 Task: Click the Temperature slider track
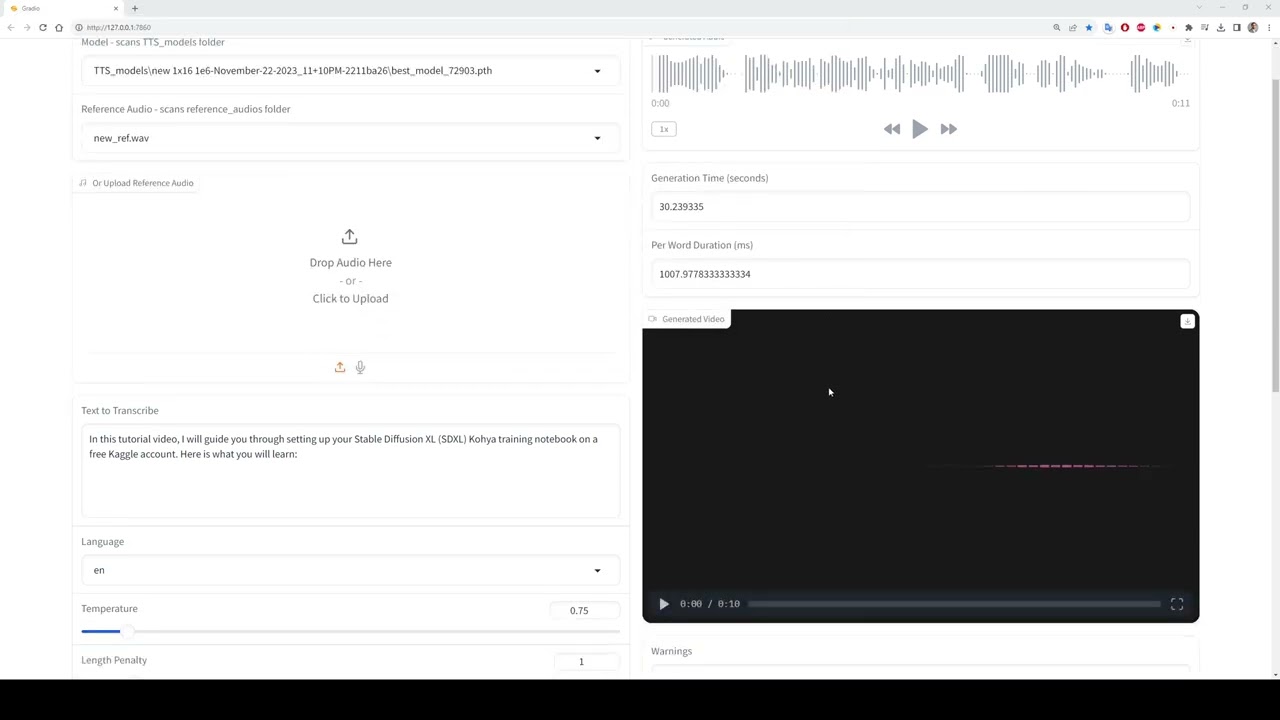(x=350, y=631)
